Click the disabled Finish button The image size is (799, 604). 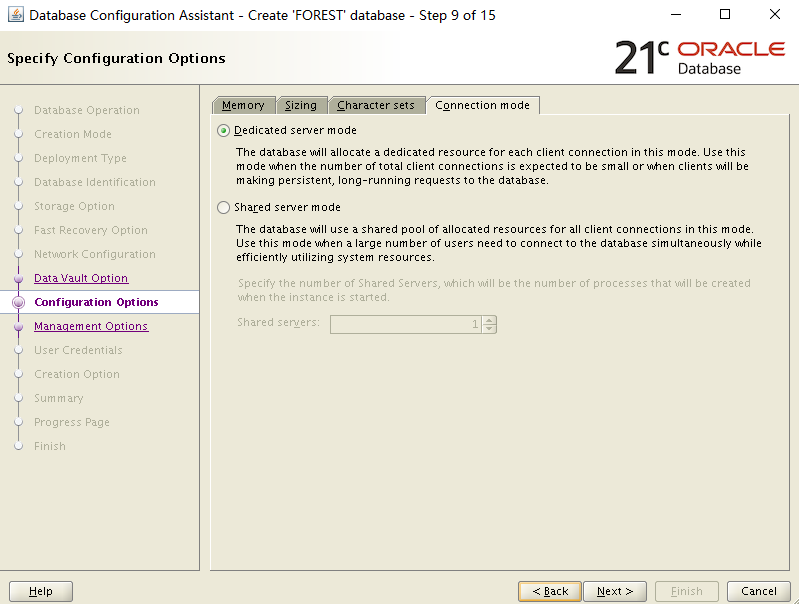(686, 591)
